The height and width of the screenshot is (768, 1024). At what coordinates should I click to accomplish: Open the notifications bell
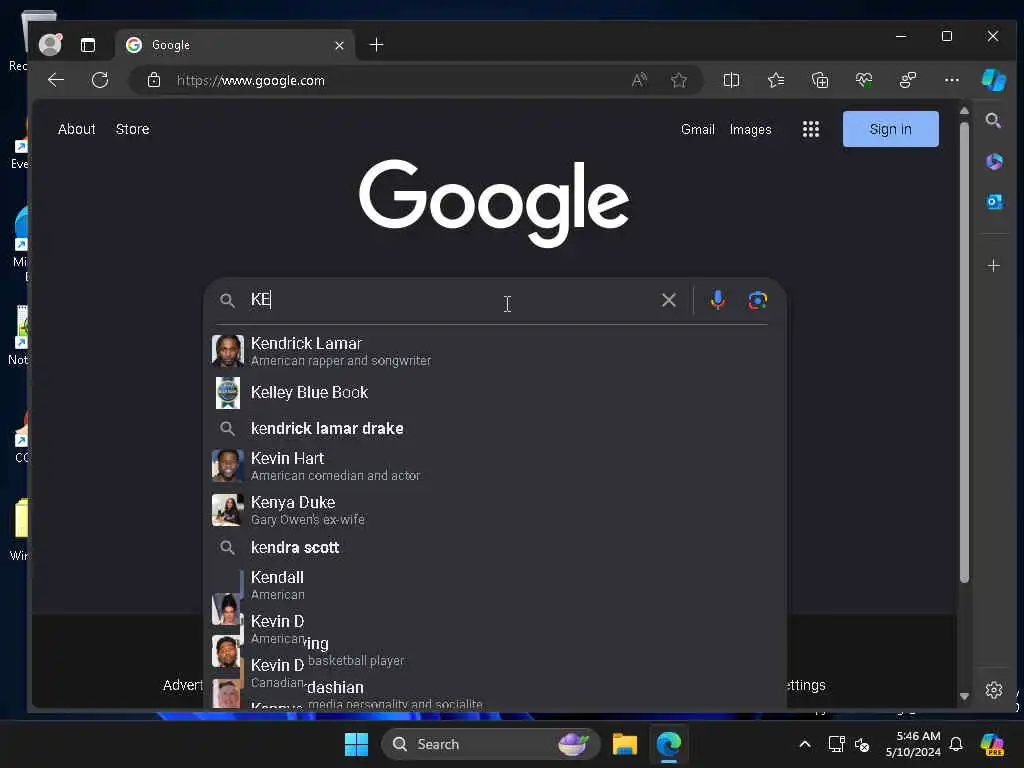pyautogui.click(x=955, y=744)
